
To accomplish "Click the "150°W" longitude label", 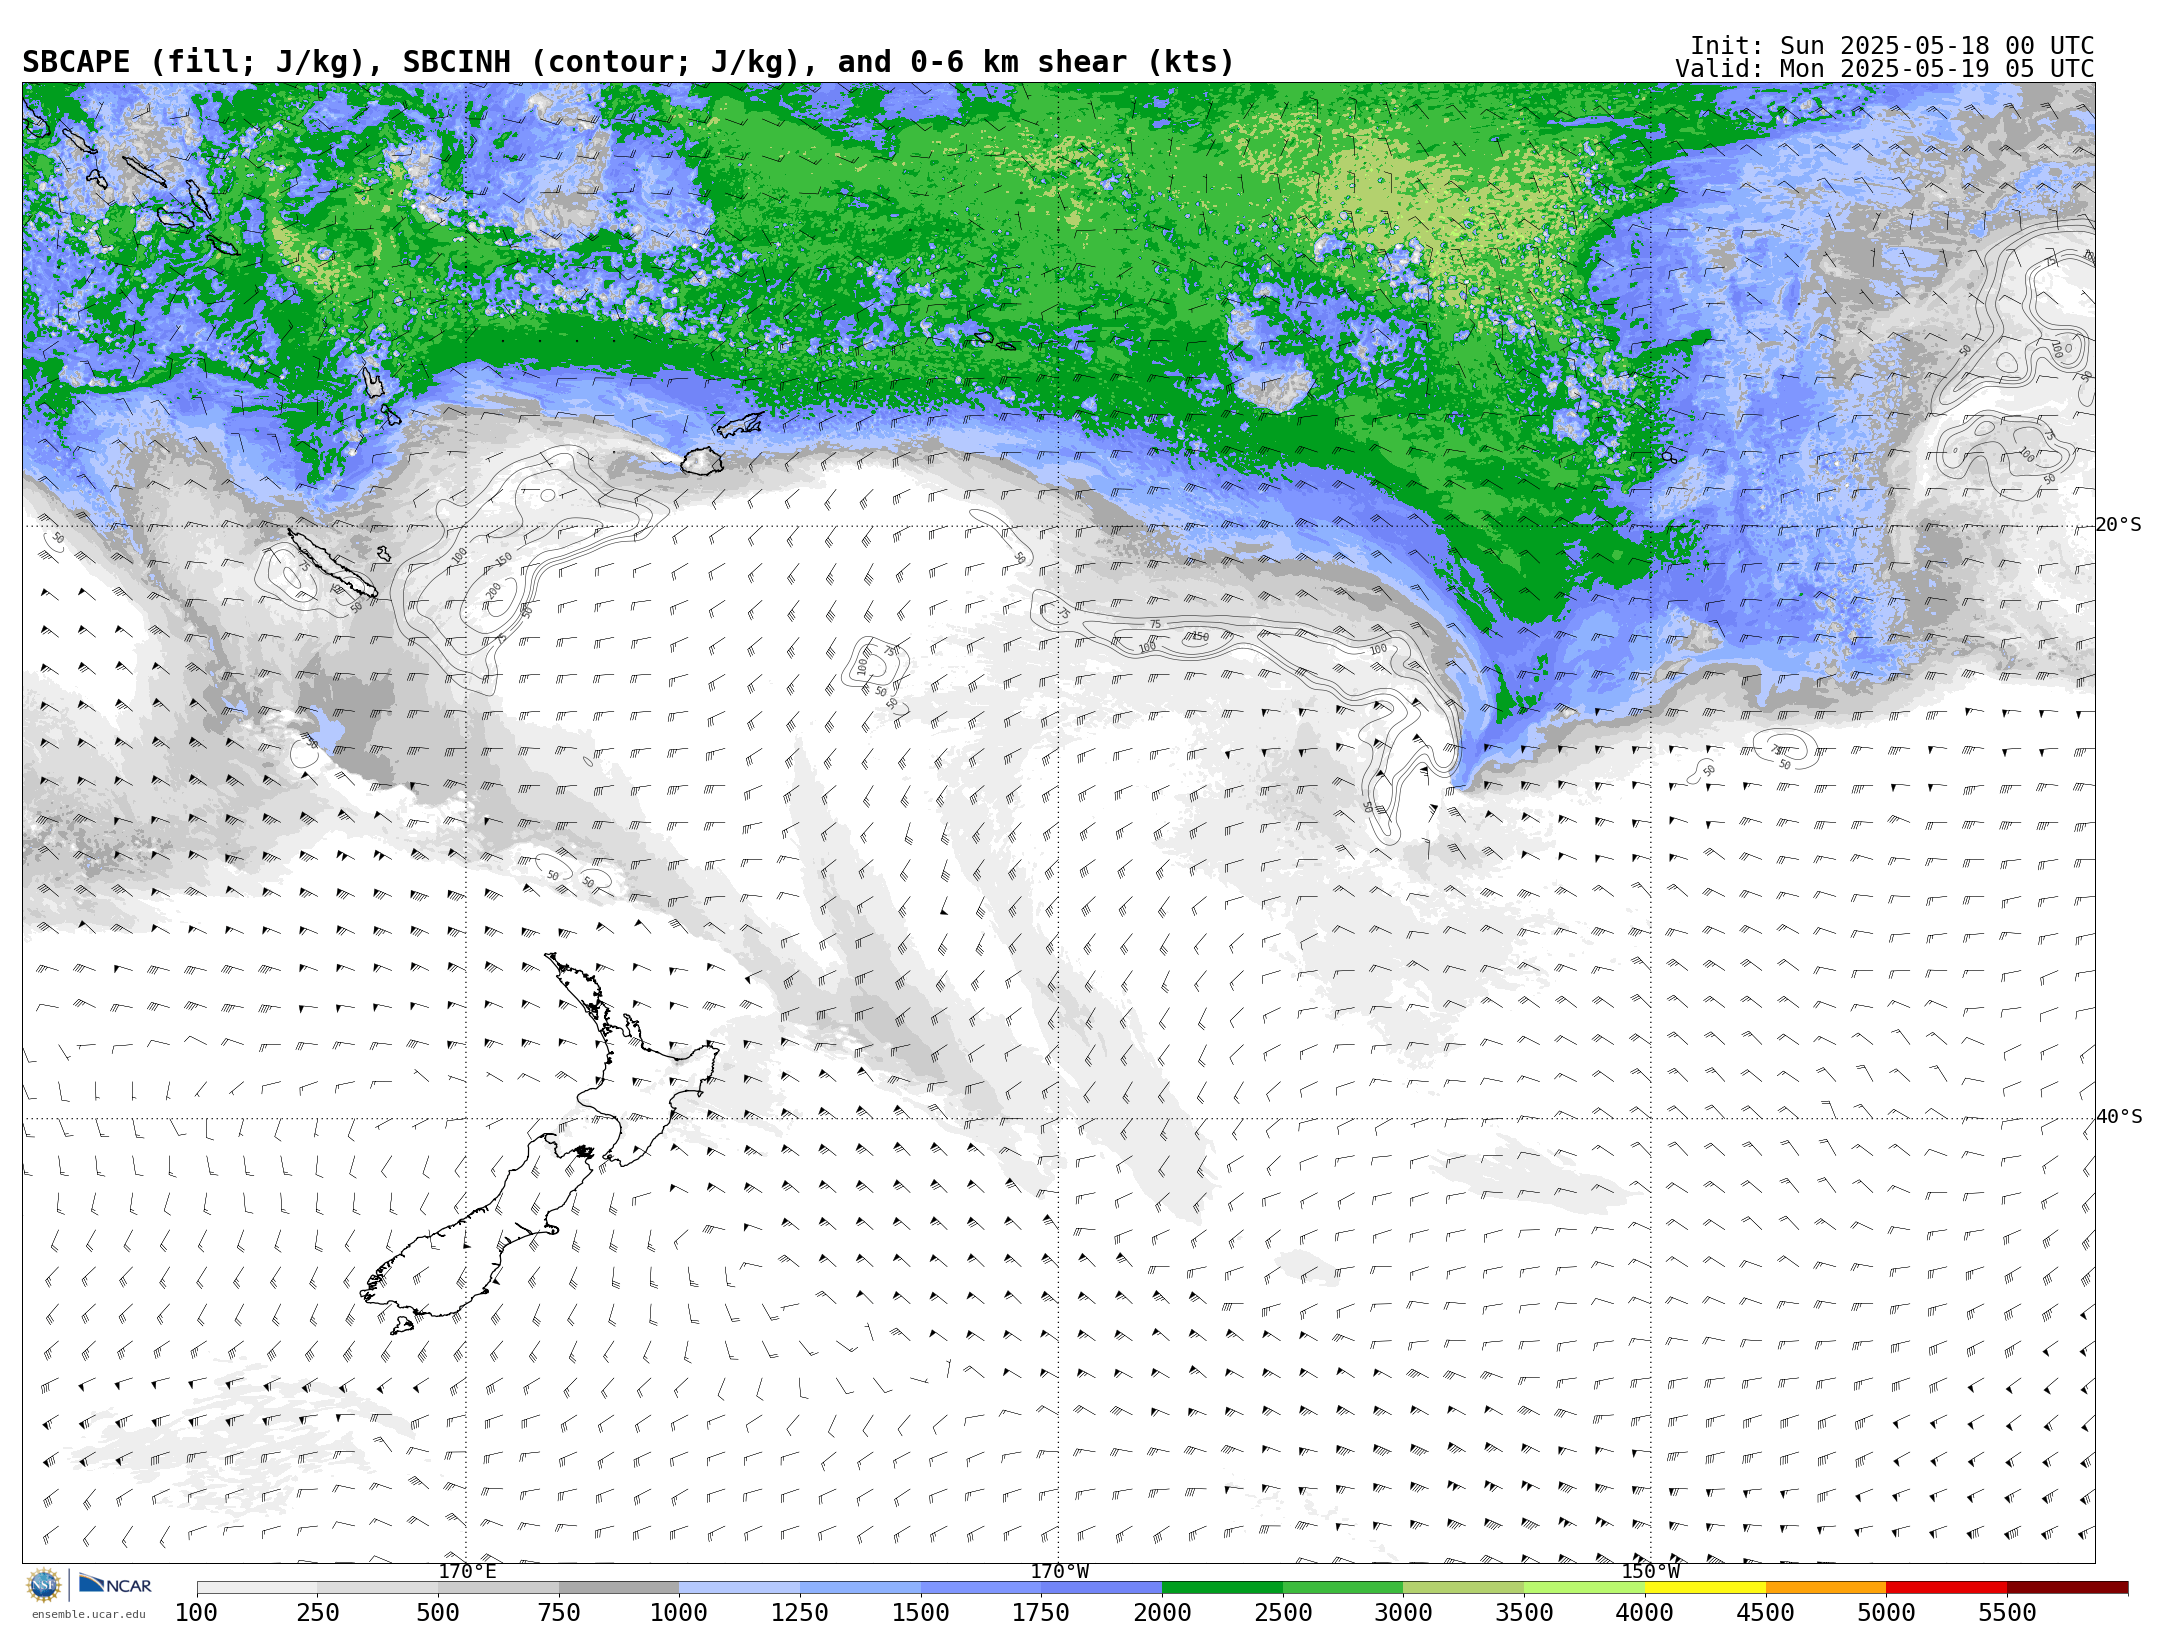I will pos(1650,1571).
